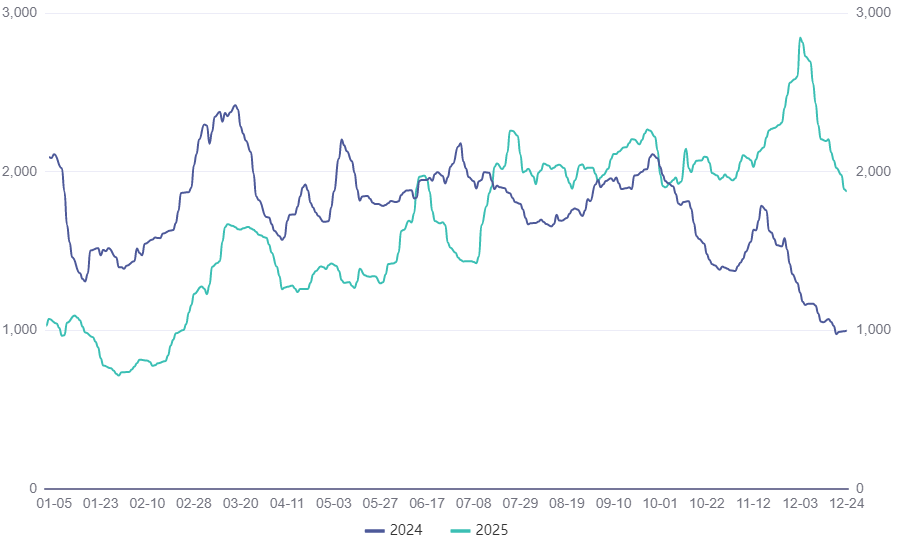Click the 01-05 x-axis date label
Image resolution: width=898 pixels, height=547 pixels.
pos(53,504)
